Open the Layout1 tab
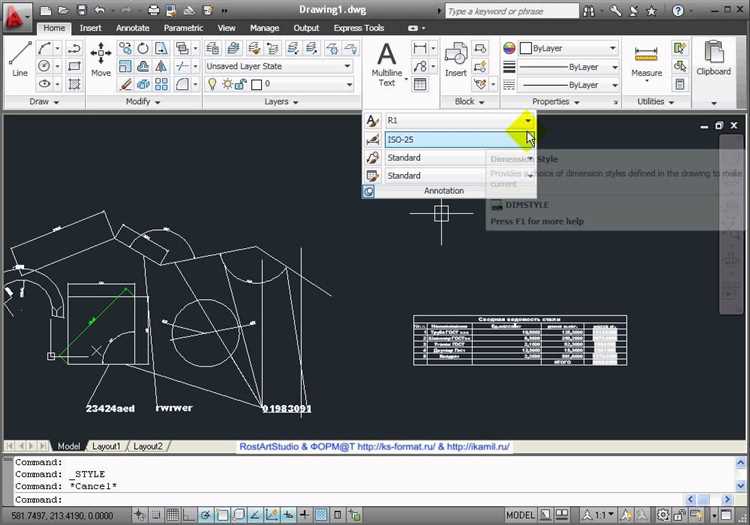The height and width of the screenshot is (525, 750). coord(106,446)
